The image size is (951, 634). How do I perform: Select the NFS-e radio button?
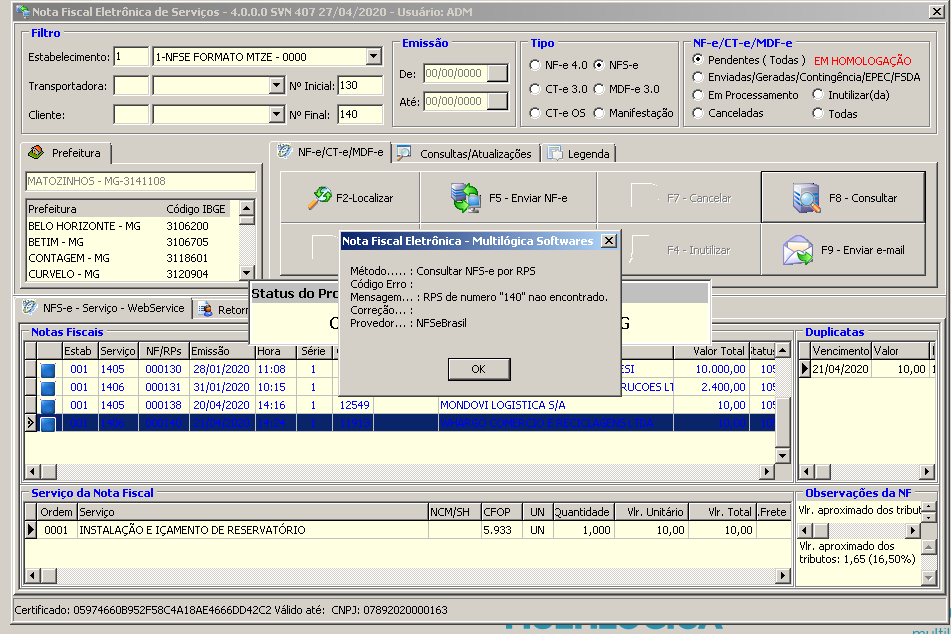599,65
